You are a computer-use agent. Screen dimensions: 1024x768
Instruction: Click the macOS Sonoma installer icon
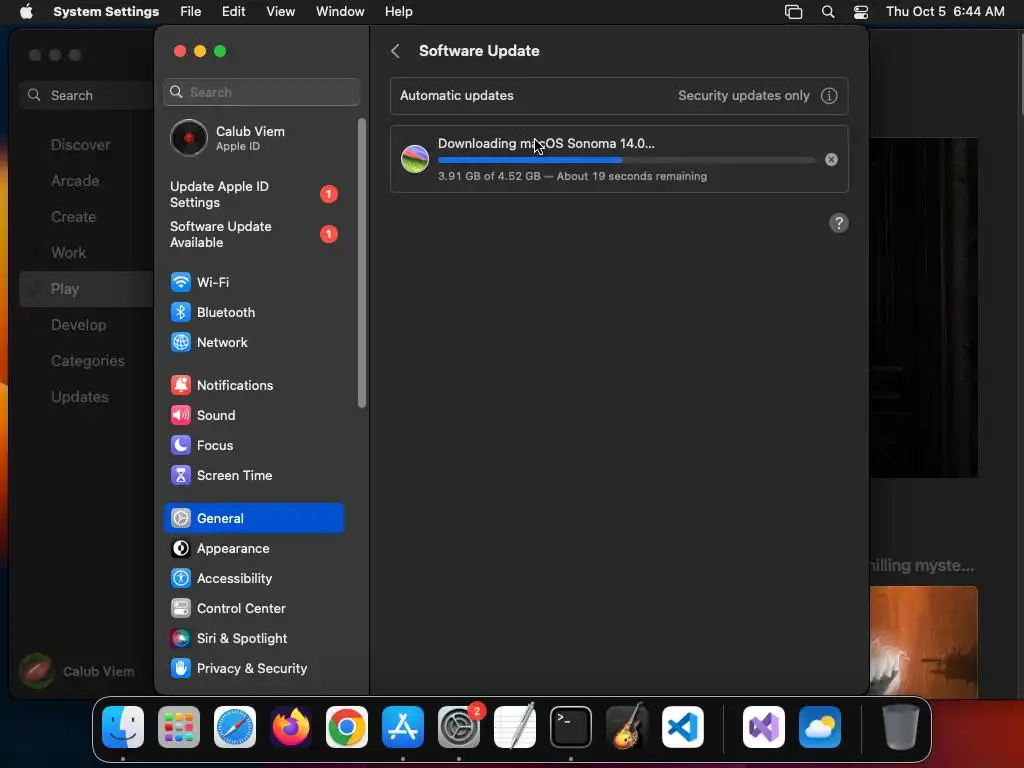pos(415,159)
